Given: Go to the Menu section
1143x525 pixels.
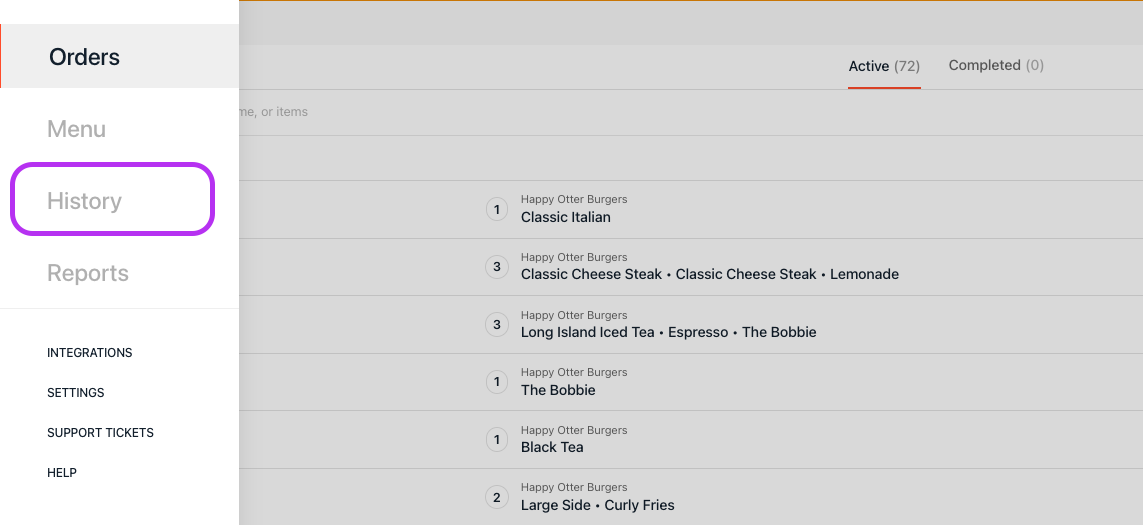Looking at the screenshot, I should (x=77, y=129).
